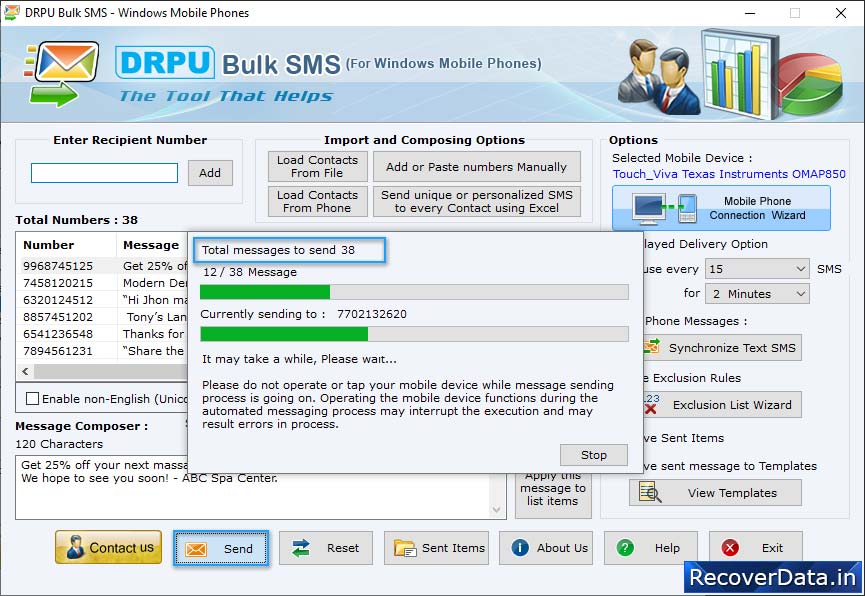Click the Help button

click(650, 548)
